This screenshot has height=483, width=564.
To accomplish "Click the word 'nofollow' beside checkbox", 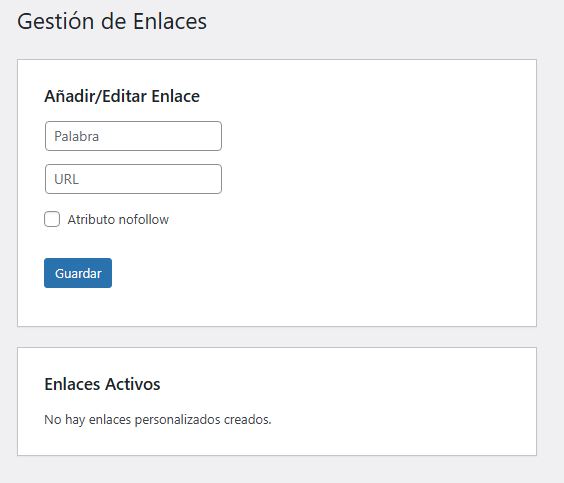I will pos(144,219).
